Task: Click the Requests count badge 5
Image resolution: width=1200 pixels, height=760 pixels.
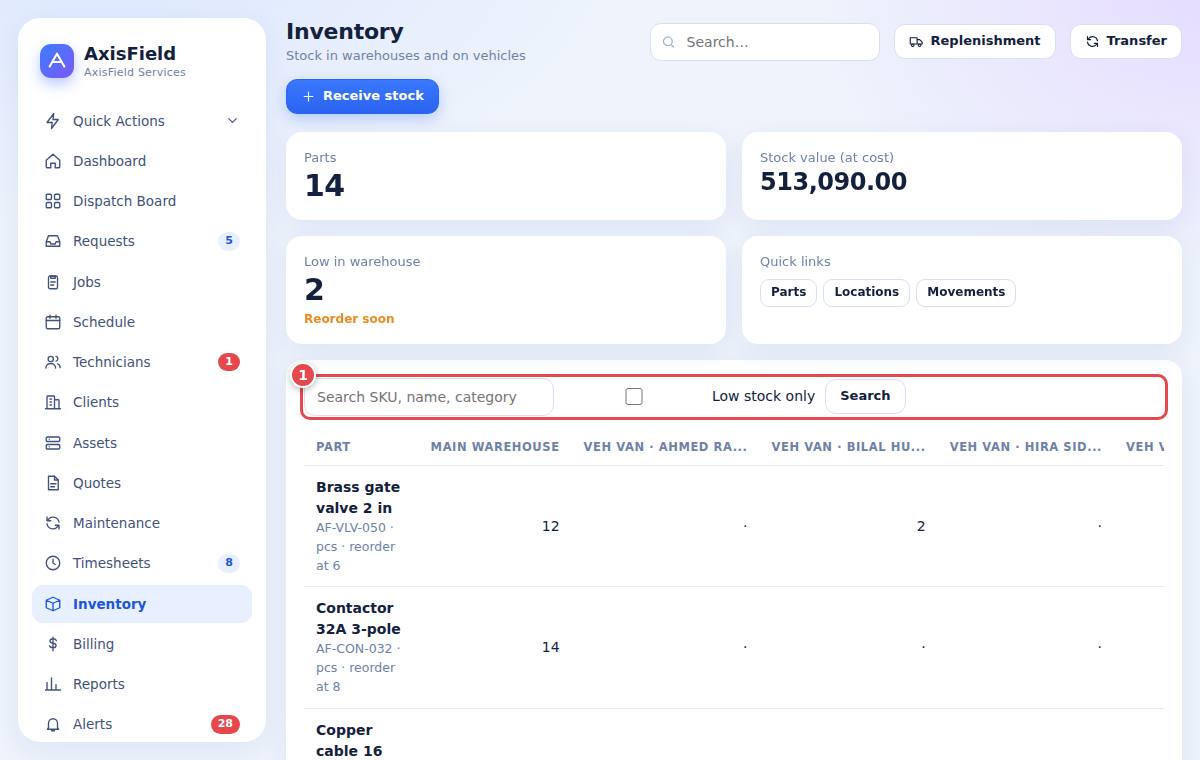Action: point(229,241)
